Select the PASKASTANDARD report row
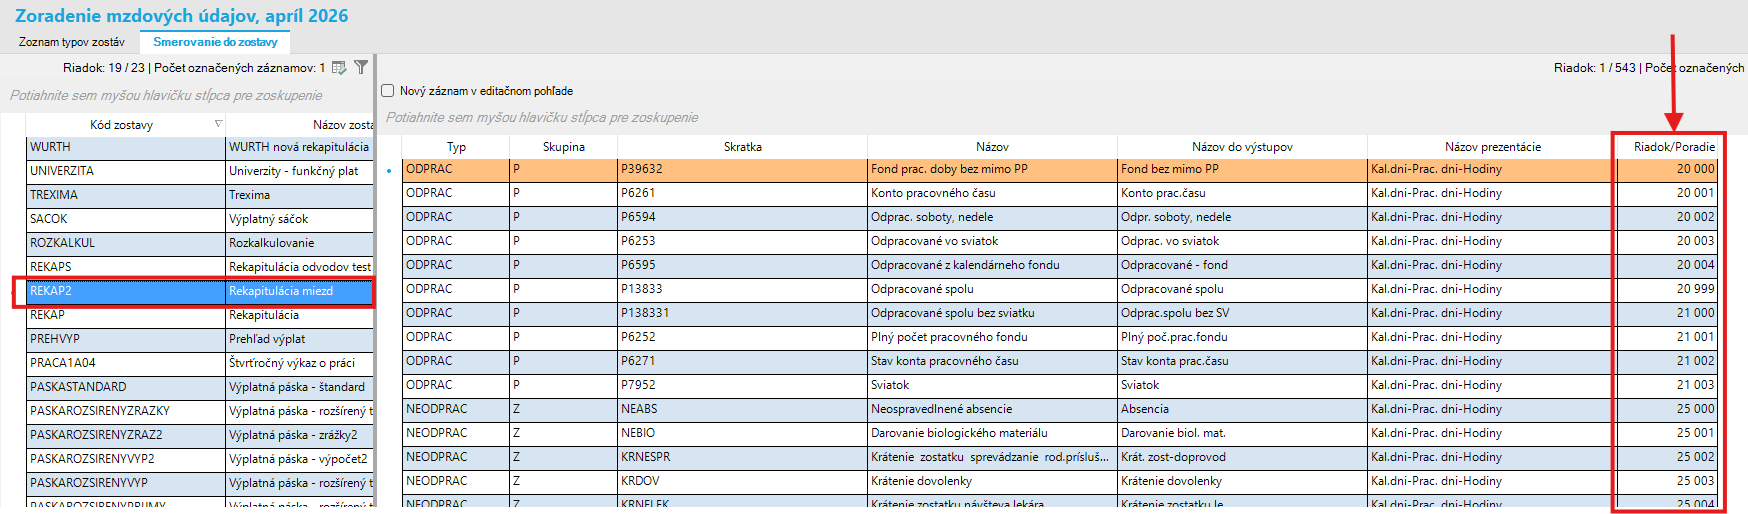Viewport: 1748px width, 514px height. [200, 387]
